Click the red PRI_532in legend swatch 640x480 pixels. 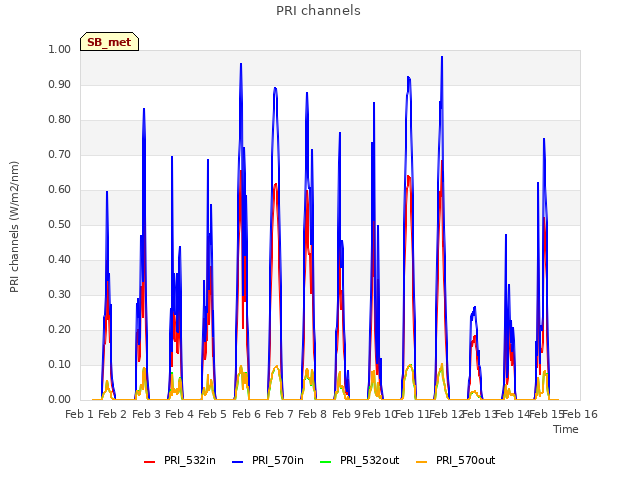pyautogui.click(x=150, y=462)
